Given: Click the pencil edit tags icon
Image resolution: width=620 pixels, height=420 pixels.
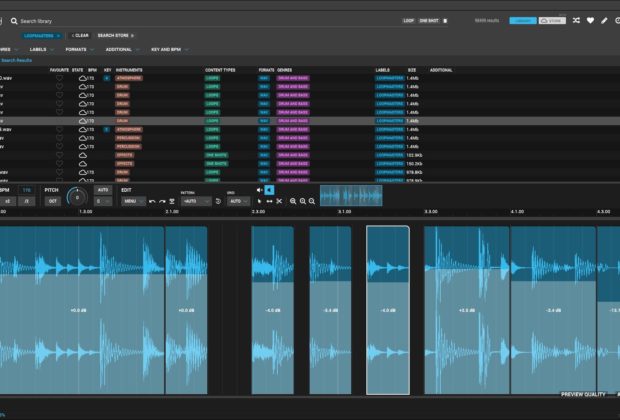Looking at the screenshot, I should click(604, 21).
